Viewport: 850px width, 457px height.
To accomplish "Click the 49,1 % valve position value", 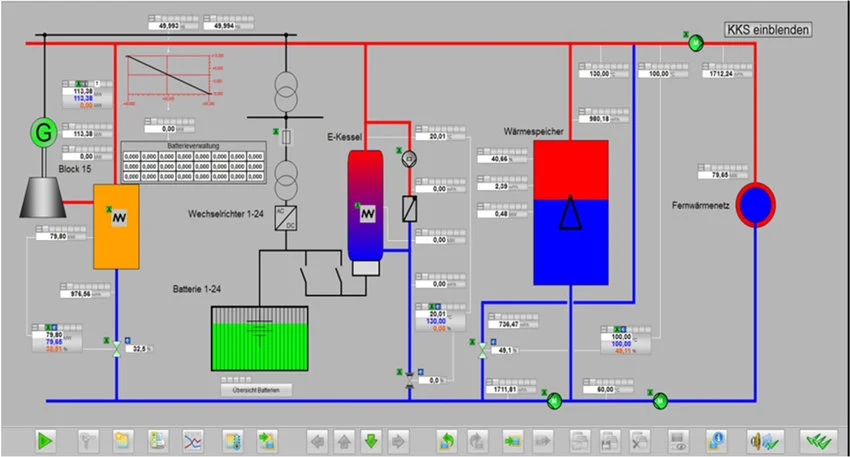I will pyautogui.click(x=505, y=350).
